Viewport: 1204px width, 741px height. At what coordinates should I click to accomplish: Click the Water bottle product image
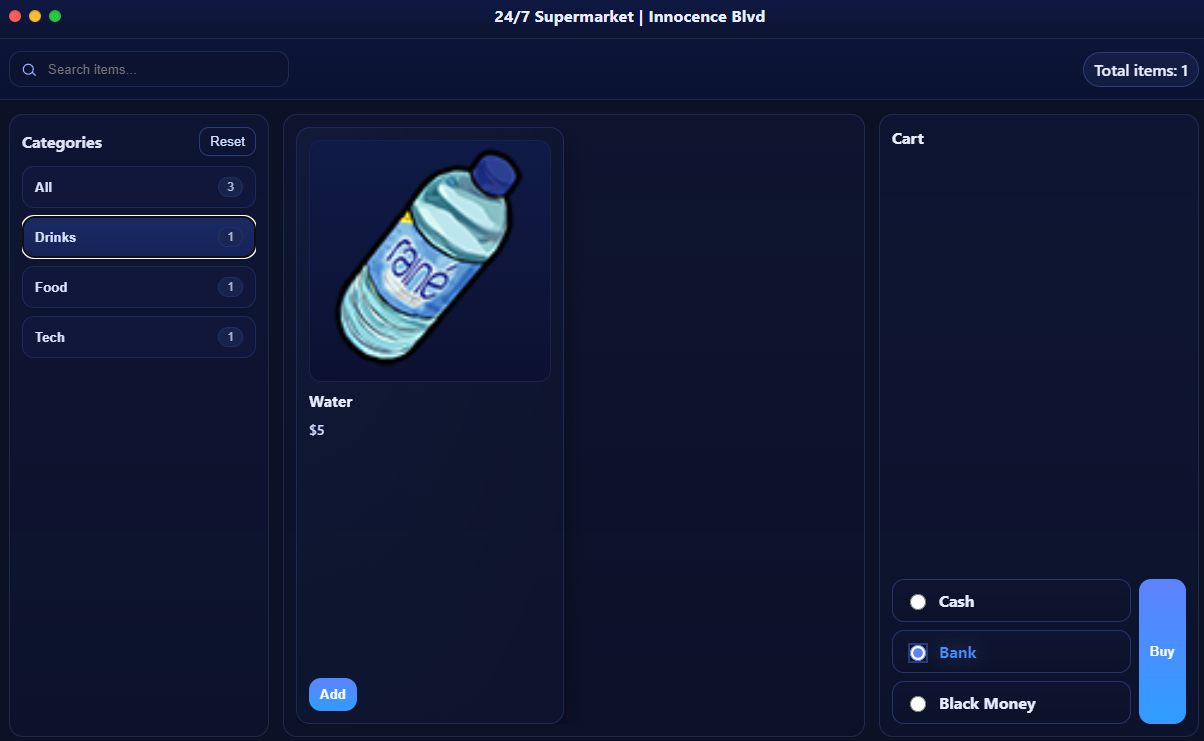pos(430,260)
